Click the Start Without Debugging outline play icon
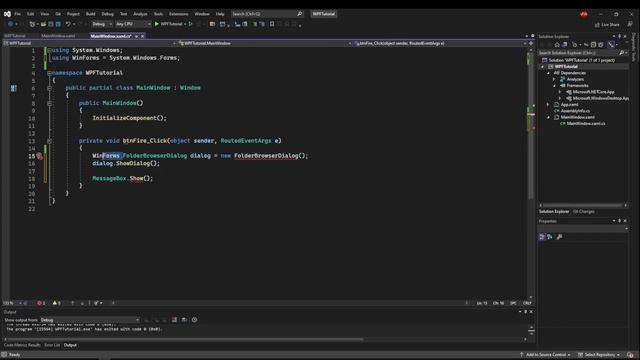This screenshot has height=360, width=640. (x=191, y=24)
